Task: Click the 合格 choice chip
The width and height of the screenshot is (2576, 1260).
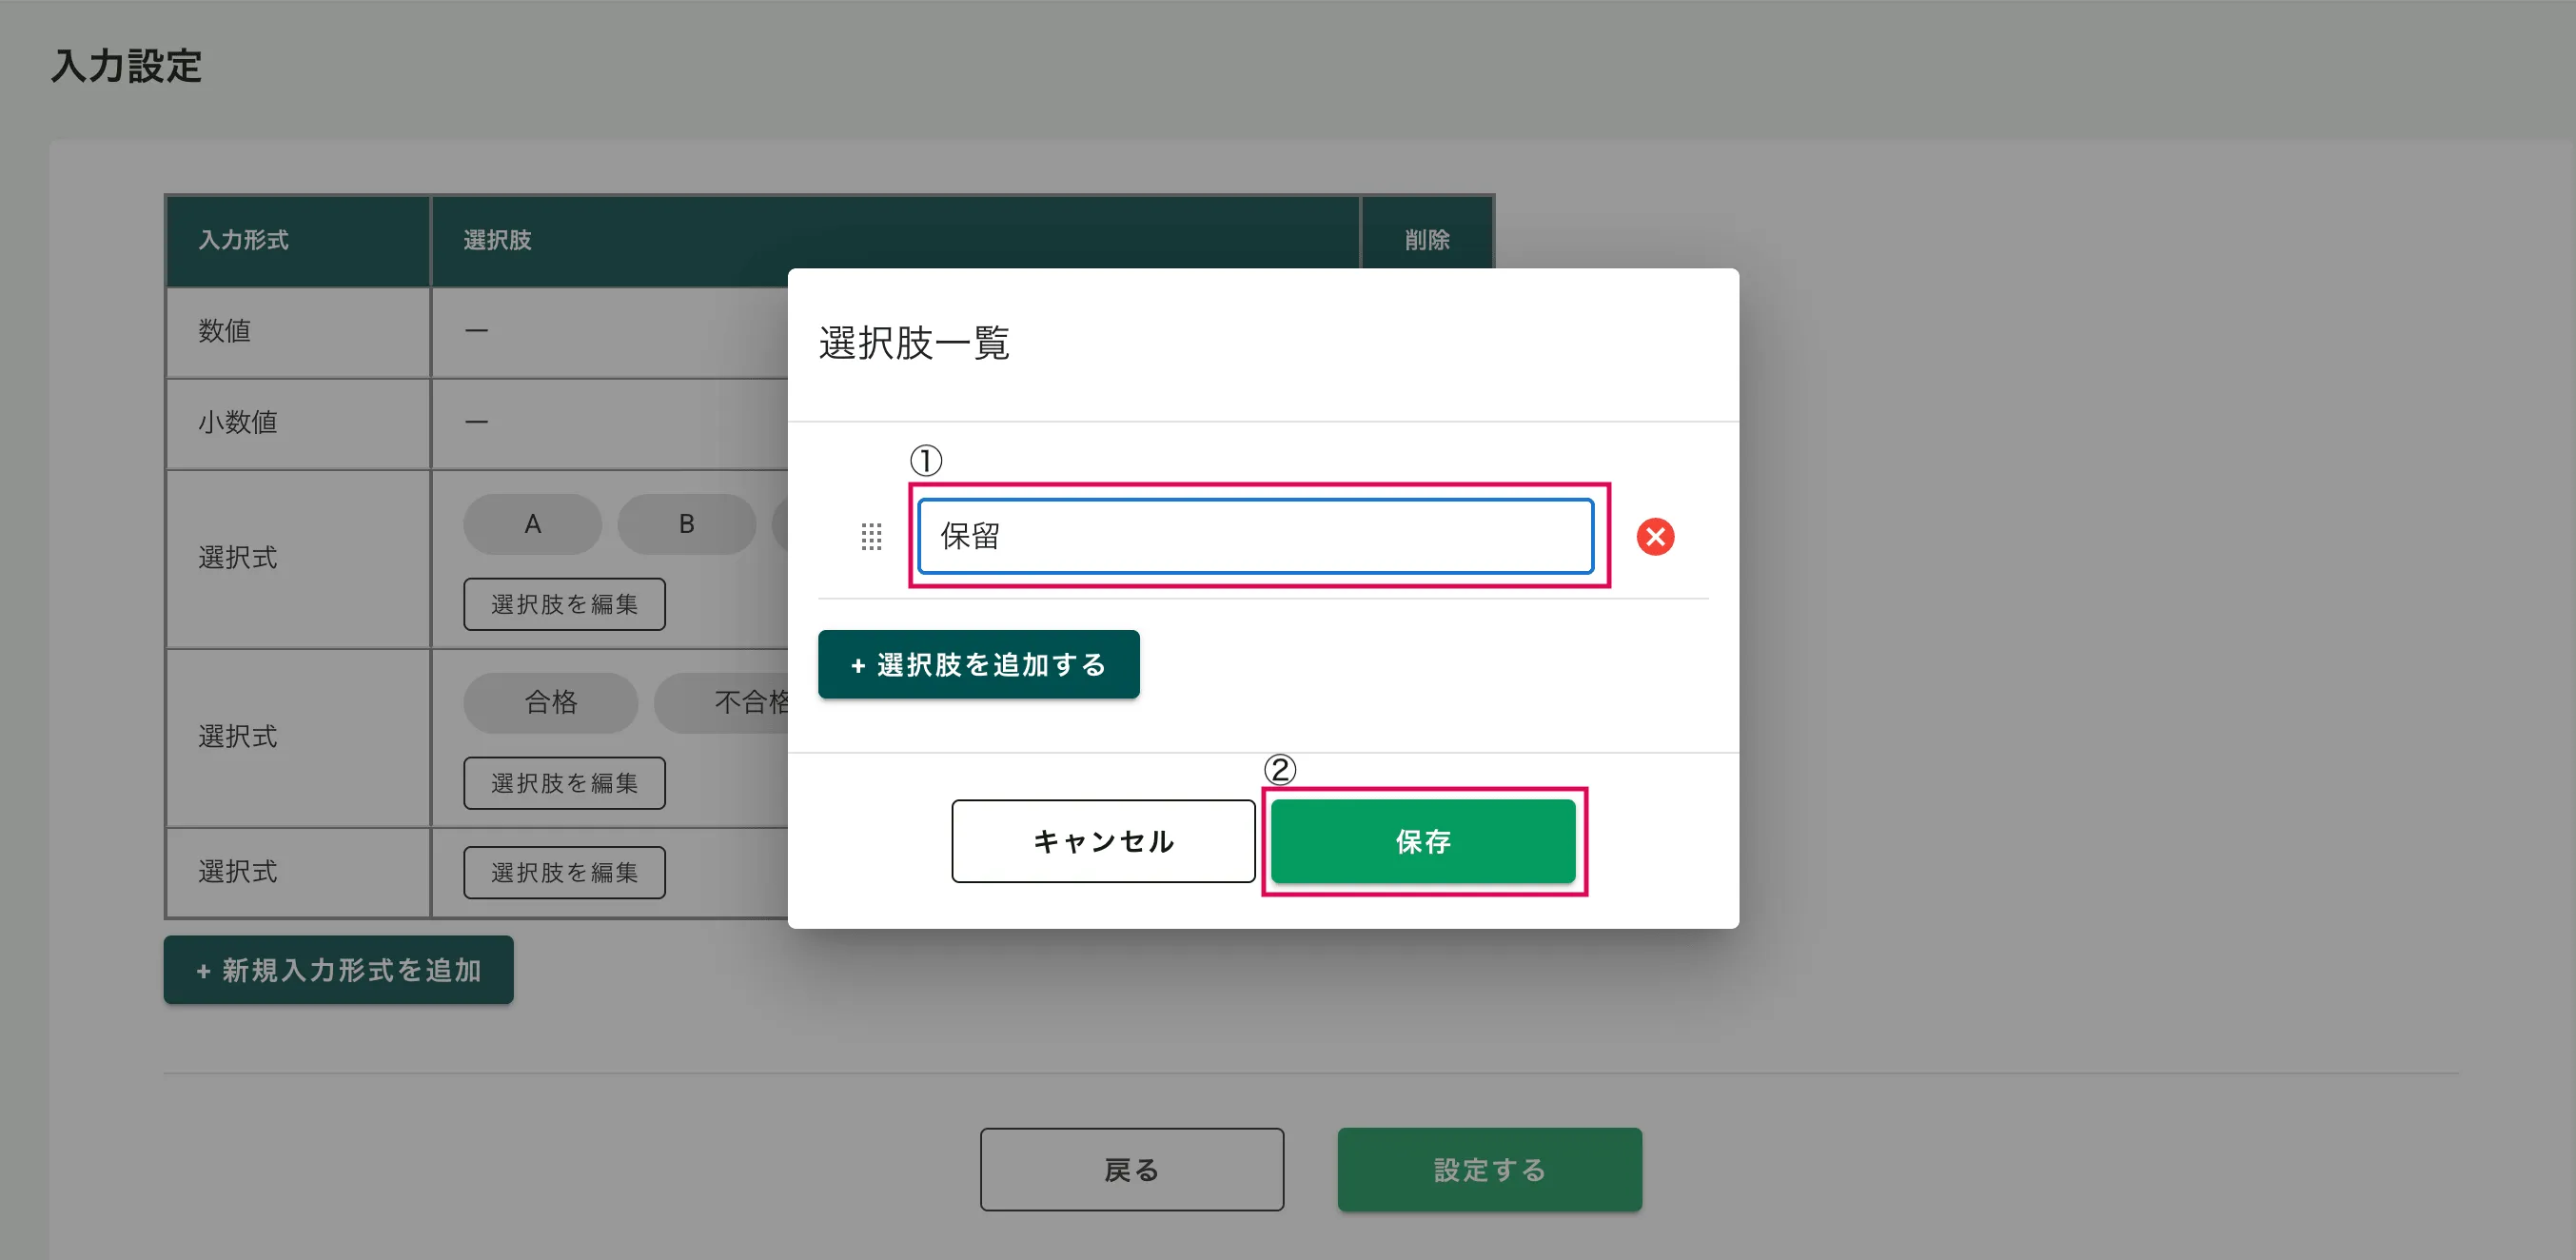Action: click(x=550, y=702)
